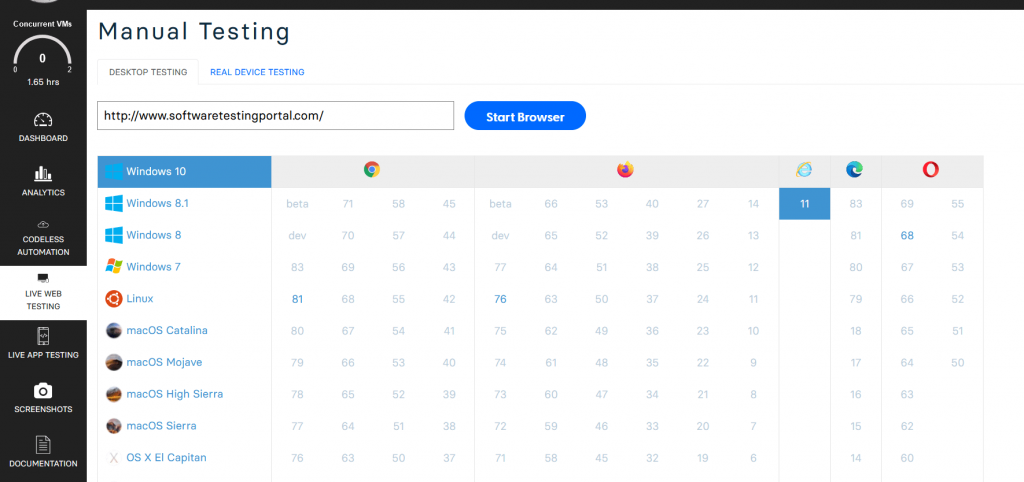Choose macOS Catalina from the OS list
This screenshot has width=1024, height=482.
[166, 331]
